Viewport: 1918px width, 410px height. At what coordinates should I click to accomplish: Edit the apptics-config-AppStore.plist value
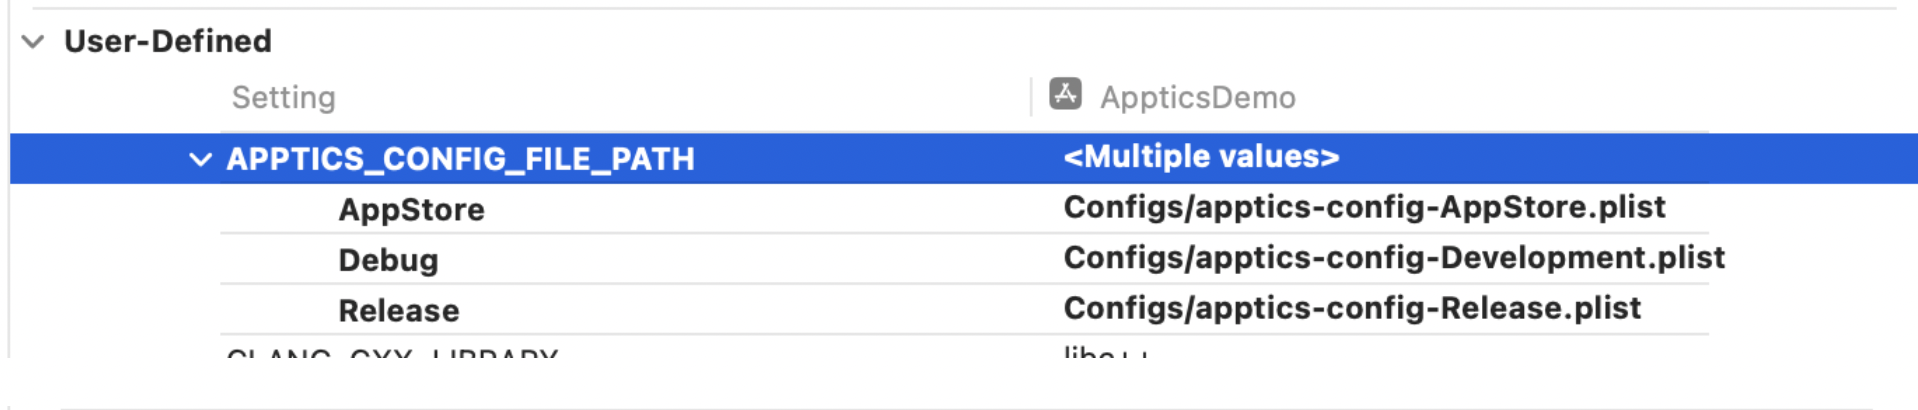click(x=1364, y=208)
